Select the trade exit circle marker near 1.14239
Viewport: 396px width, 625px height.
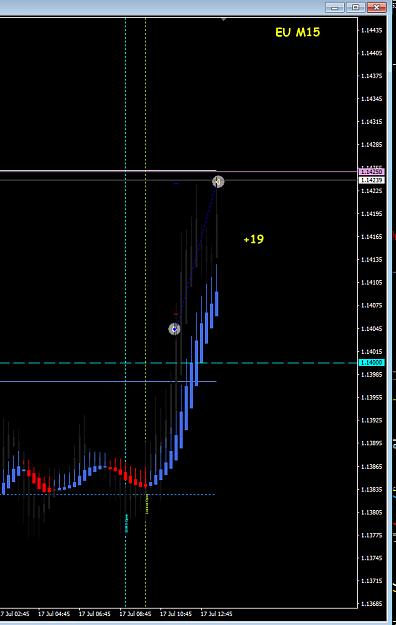pyautogui.click(x=218, y=182)
